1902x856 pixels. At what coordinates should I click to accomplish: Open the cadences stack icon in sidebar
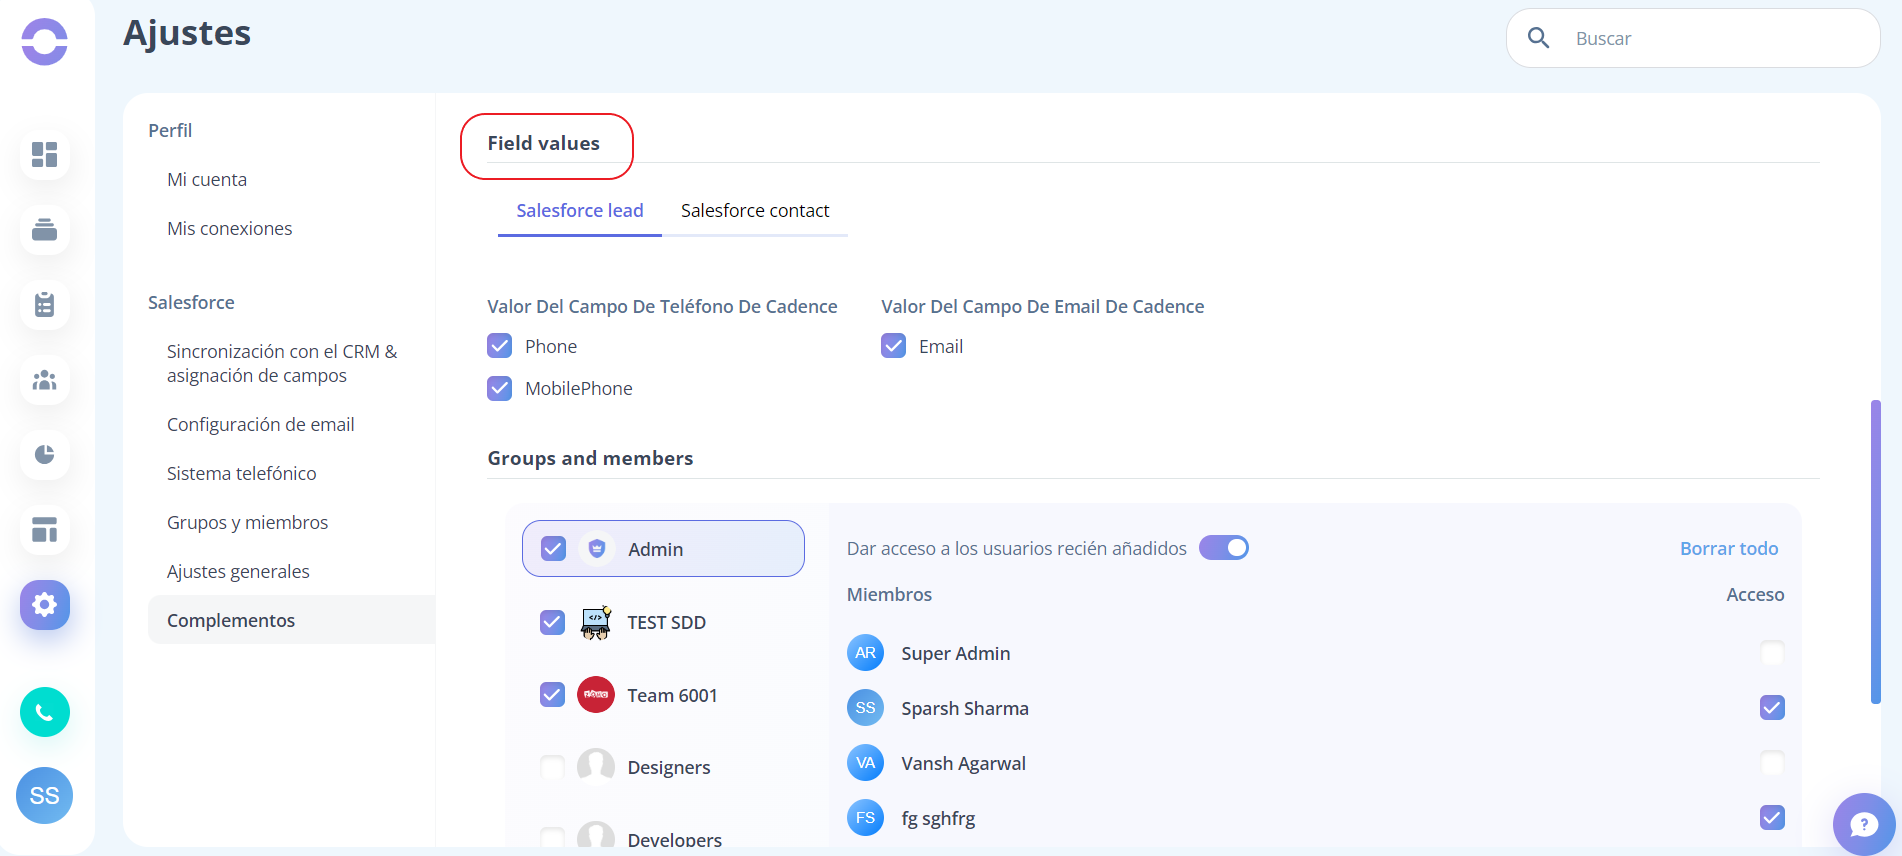[x=44, y=230]
